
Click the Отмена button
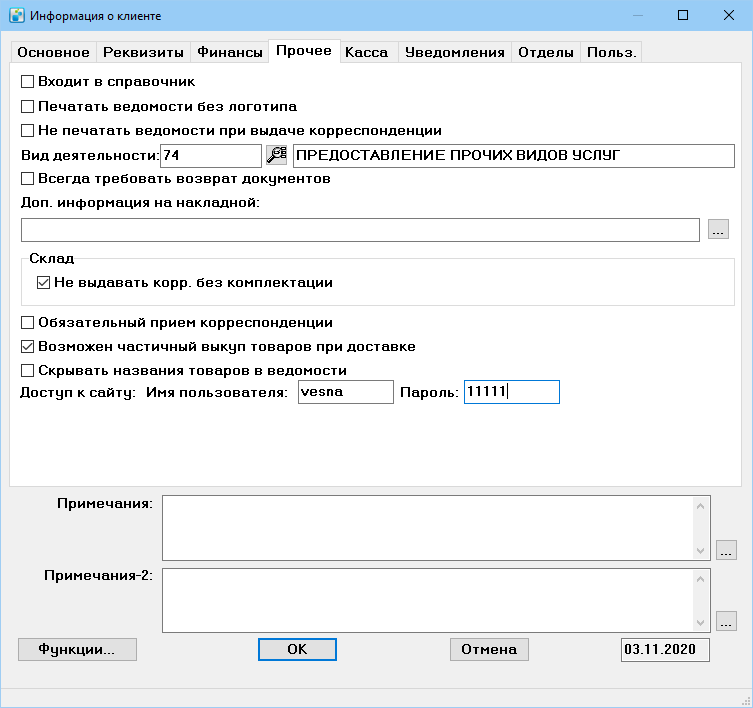click(x=489, y=649)
